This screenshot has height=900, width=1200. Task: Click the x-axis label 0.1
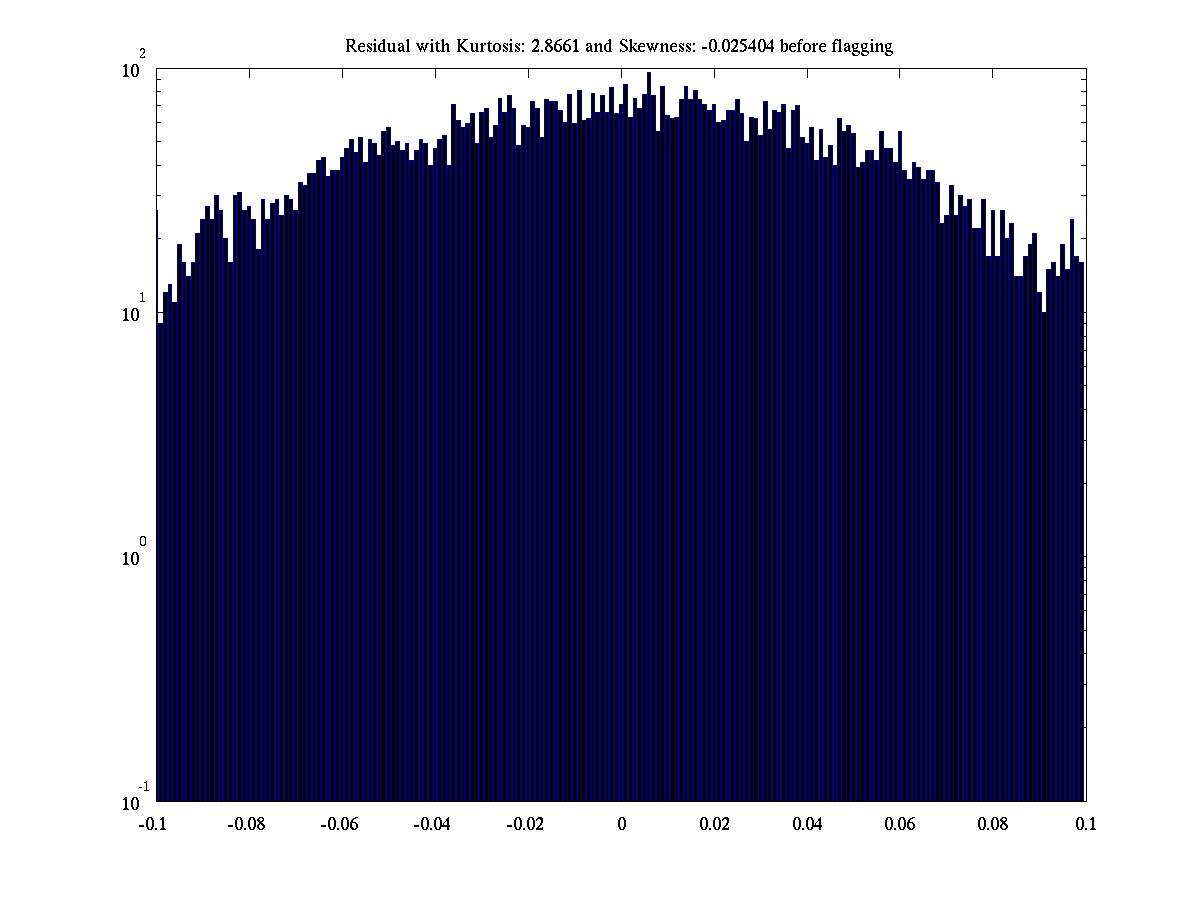pyautogui.click(x=1086, y=825)
